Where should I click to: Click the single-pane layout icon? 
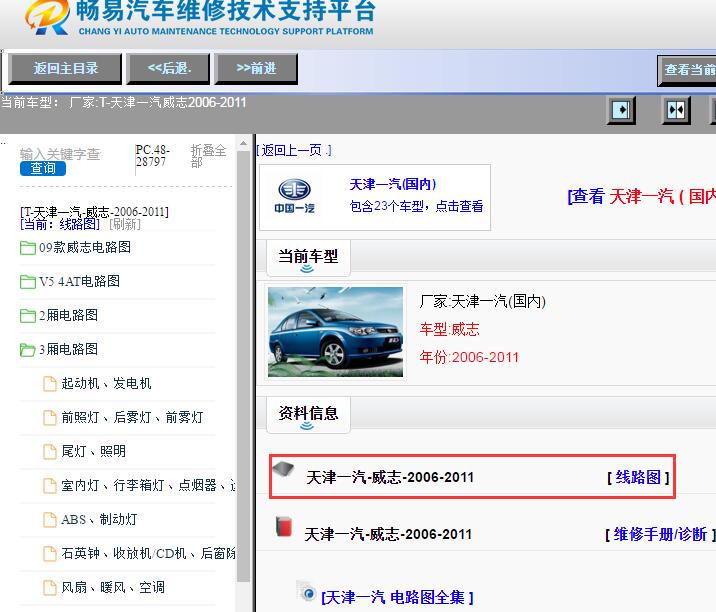(x=621, y=110)
